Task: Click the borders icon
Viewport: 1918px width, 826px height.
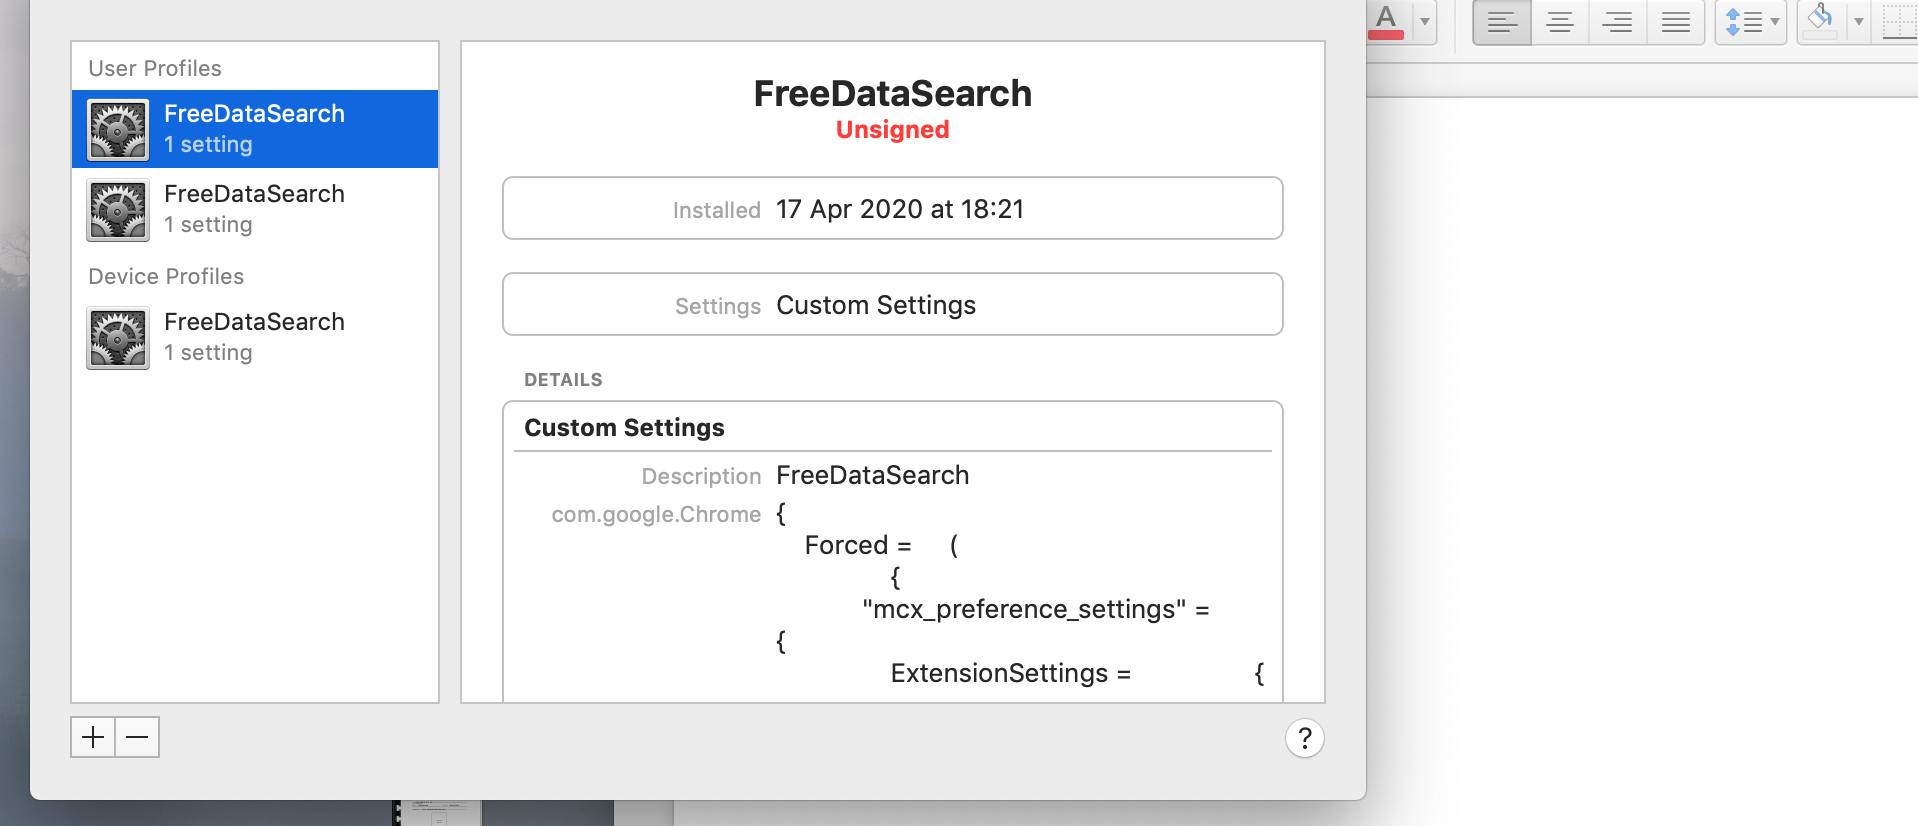Action: (x=1899, y=22)
